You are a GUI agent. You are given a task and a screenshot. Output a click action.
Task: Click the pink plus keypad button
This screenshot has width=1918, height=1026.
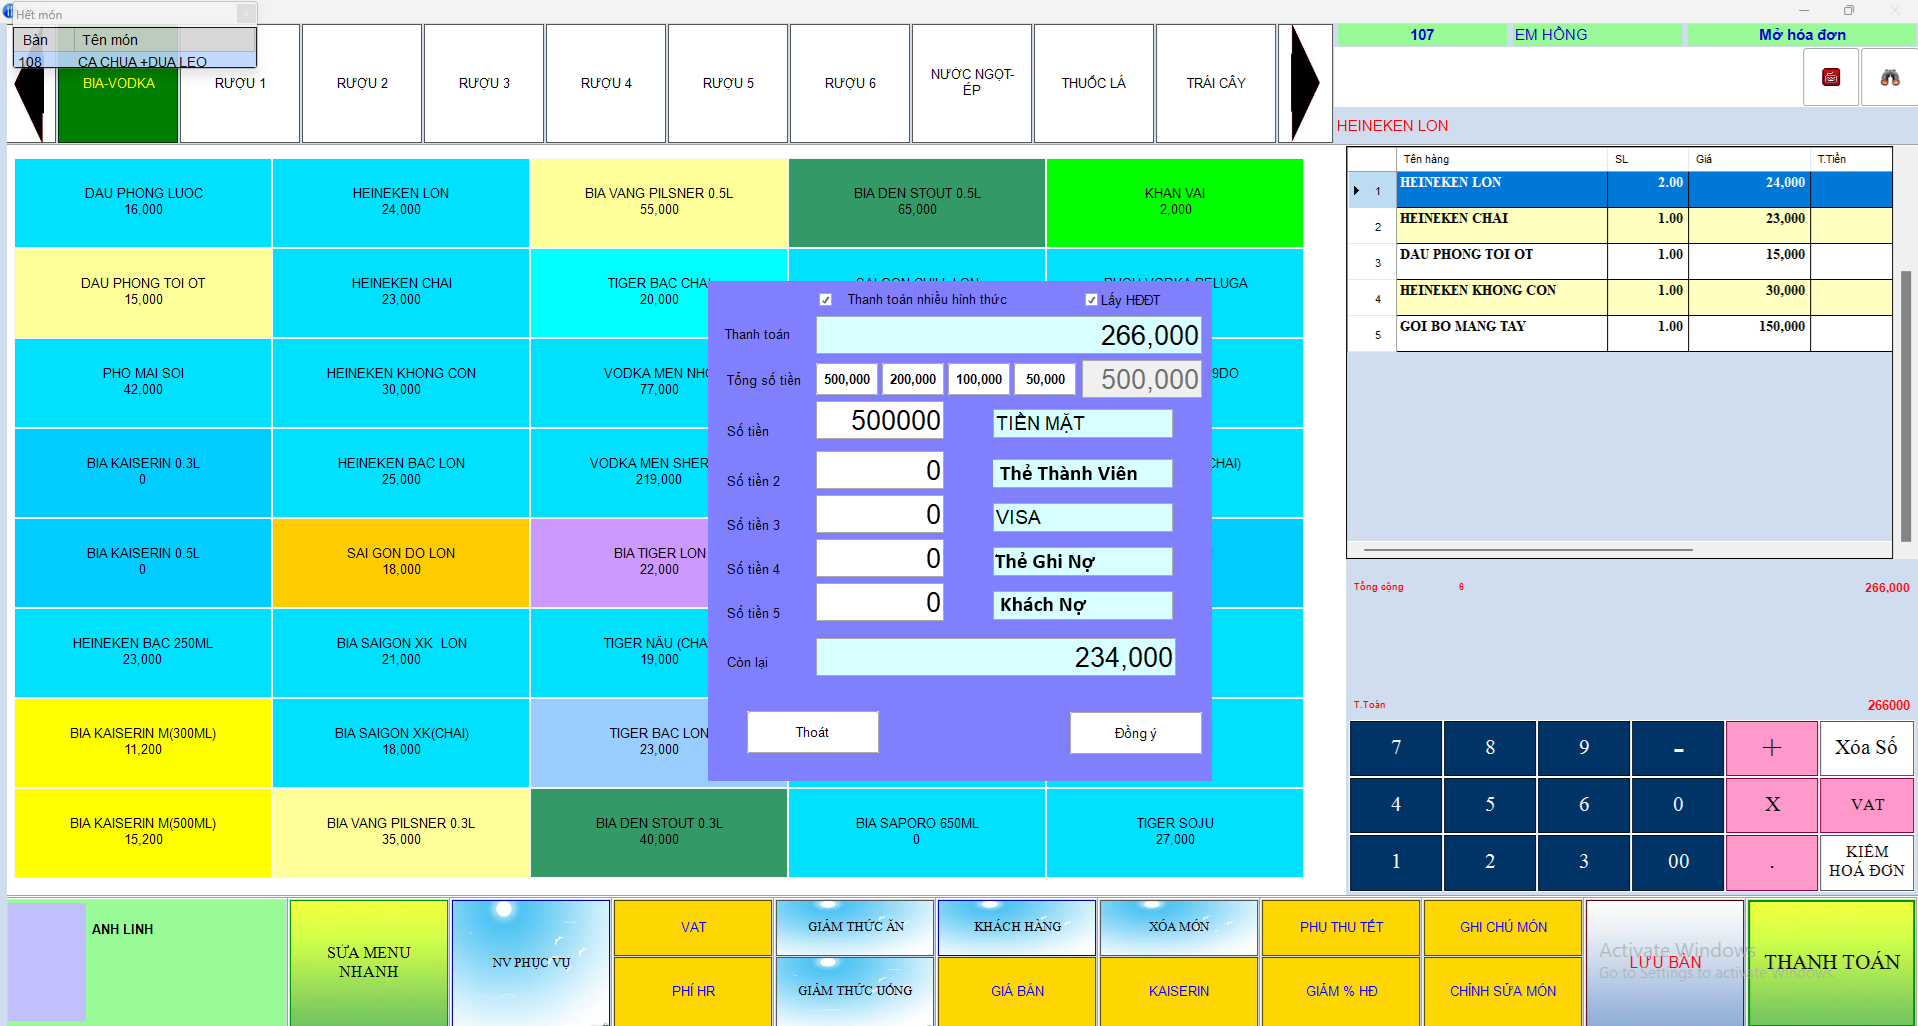click(x=1772, y=748)
